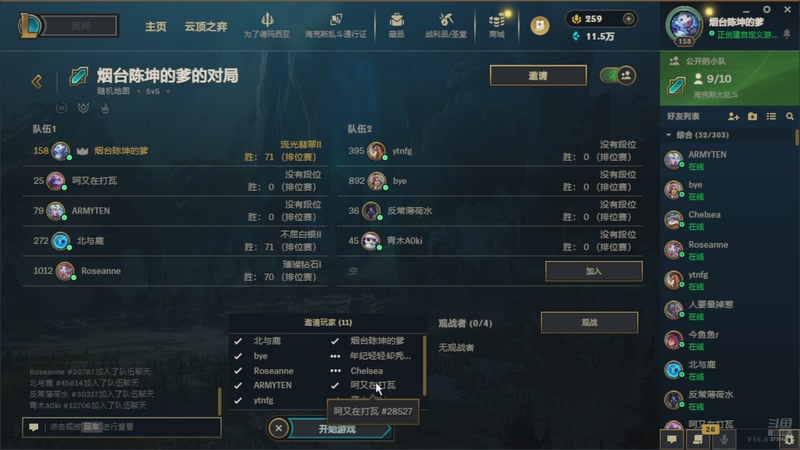Collapse the 综合 (32/303) friends group
This screenshot has height=450, width=800.
click(668, 135)
